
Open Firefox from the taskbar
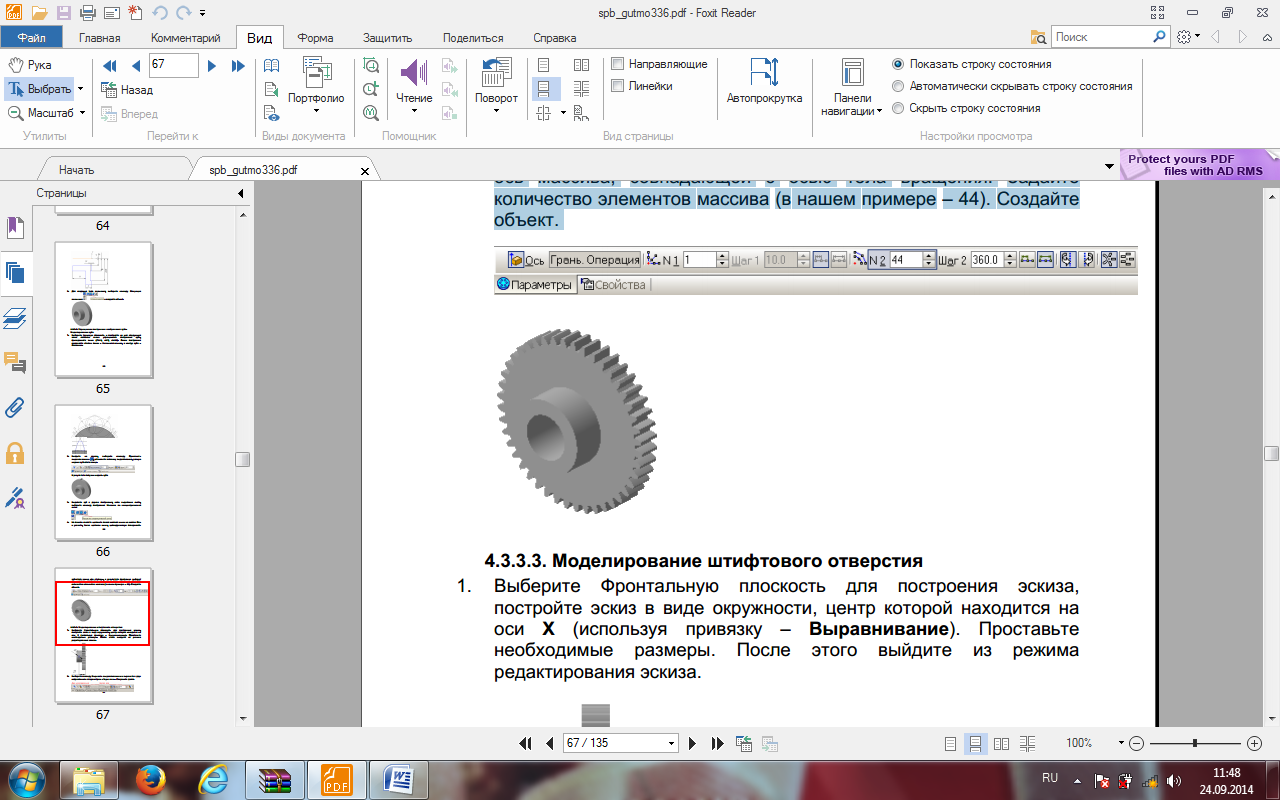point(149,779)
